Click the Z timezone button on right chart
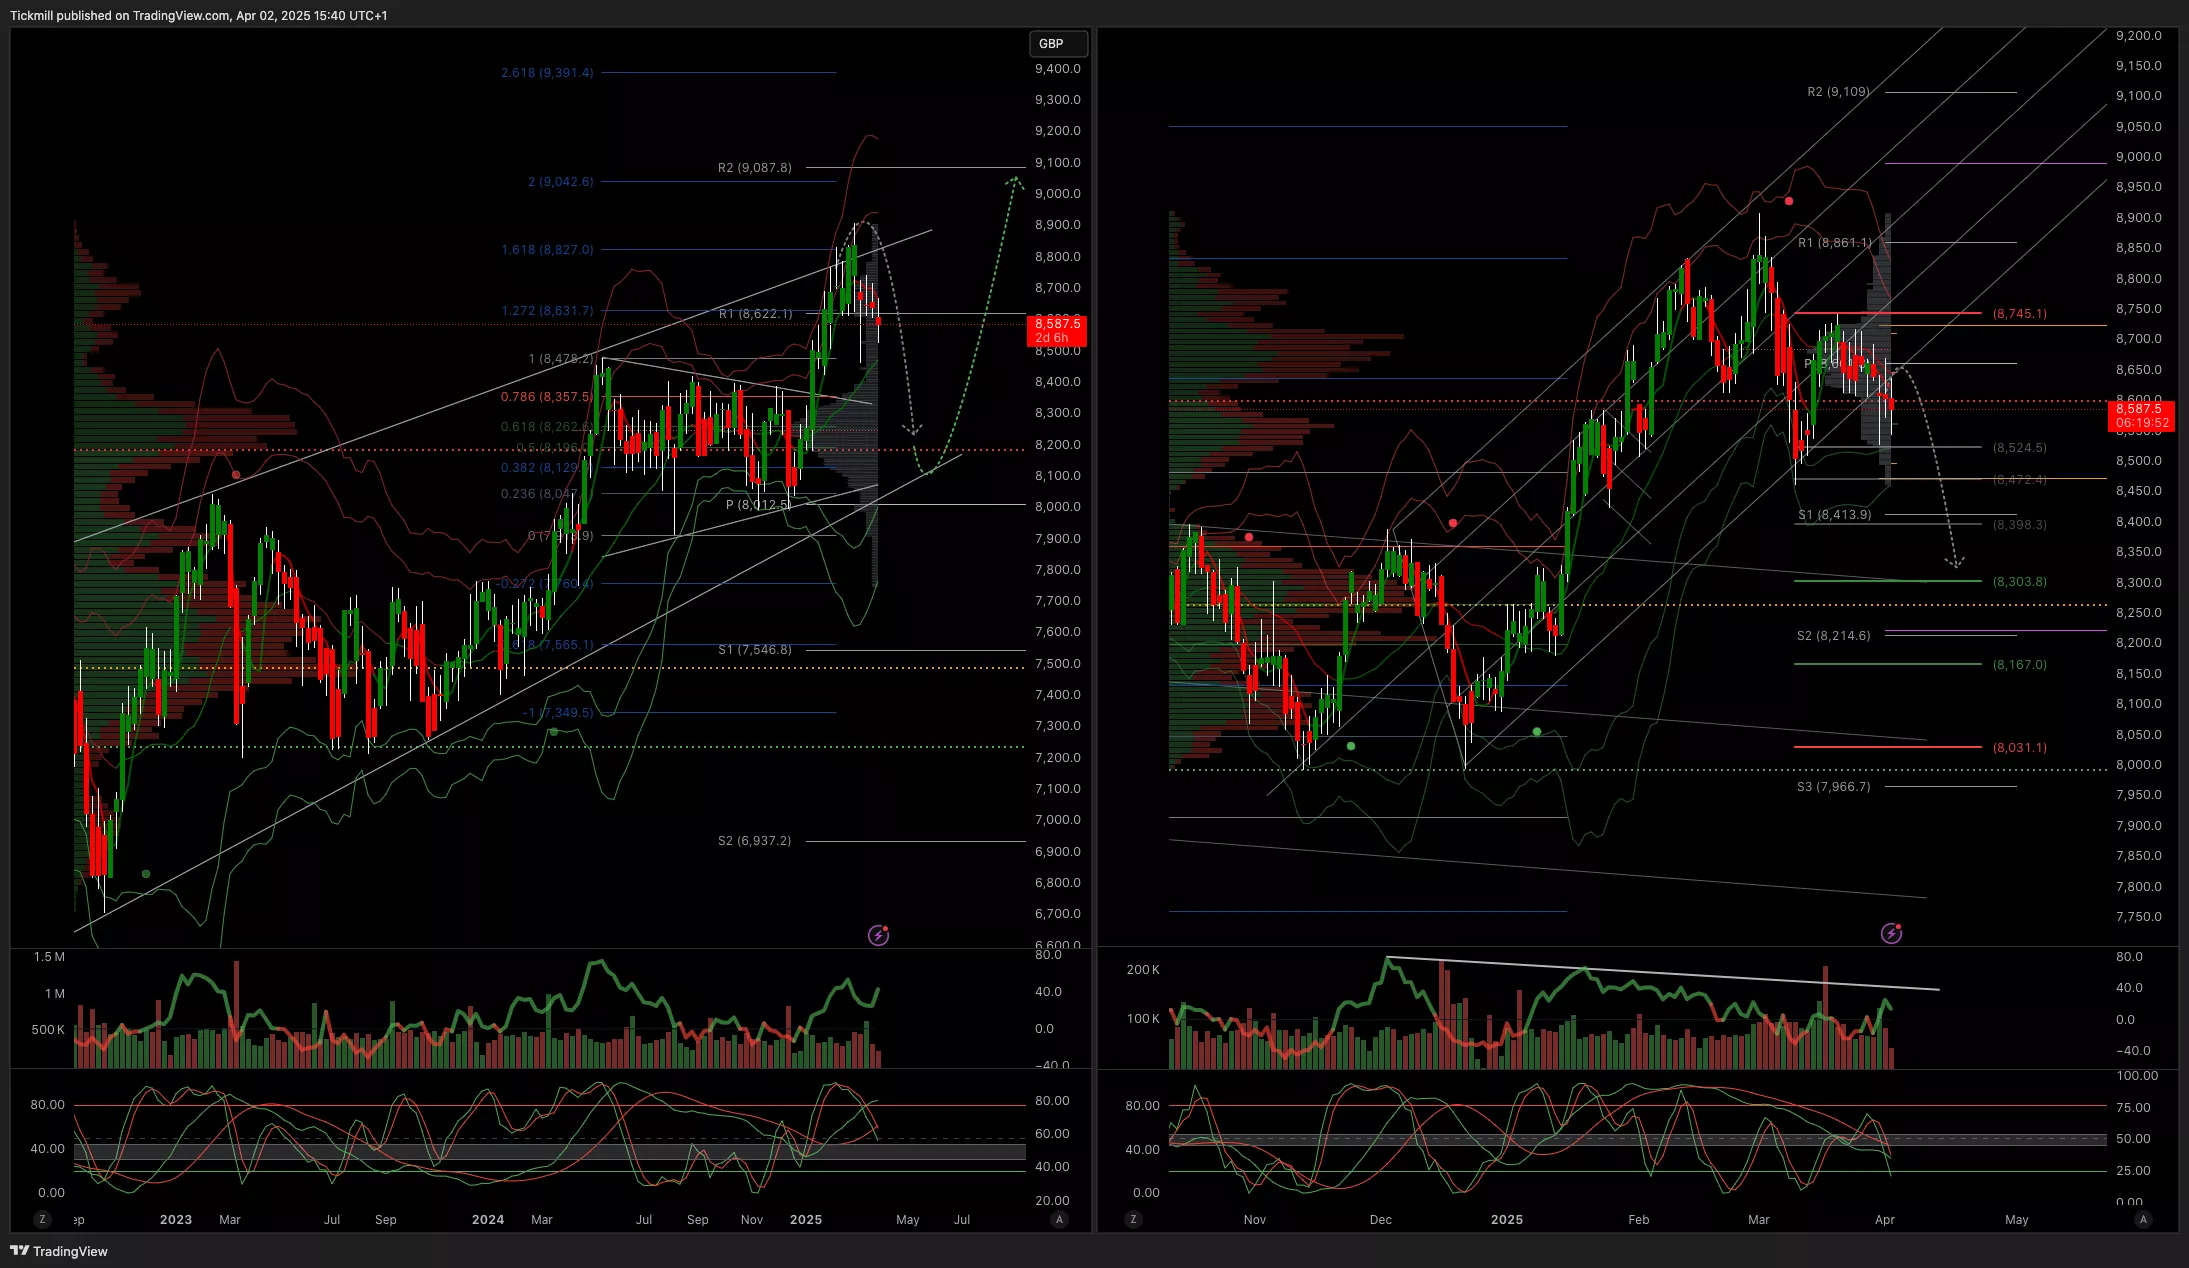The width and height of the screenshot is (2189, 1268). point(1133,1219)
